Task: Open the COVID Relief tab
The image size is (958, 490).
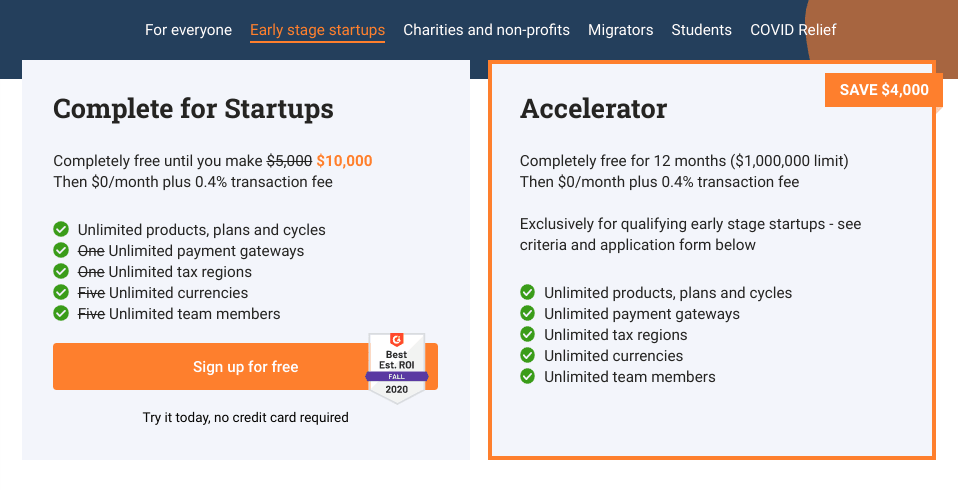Action: pos(793,30)
